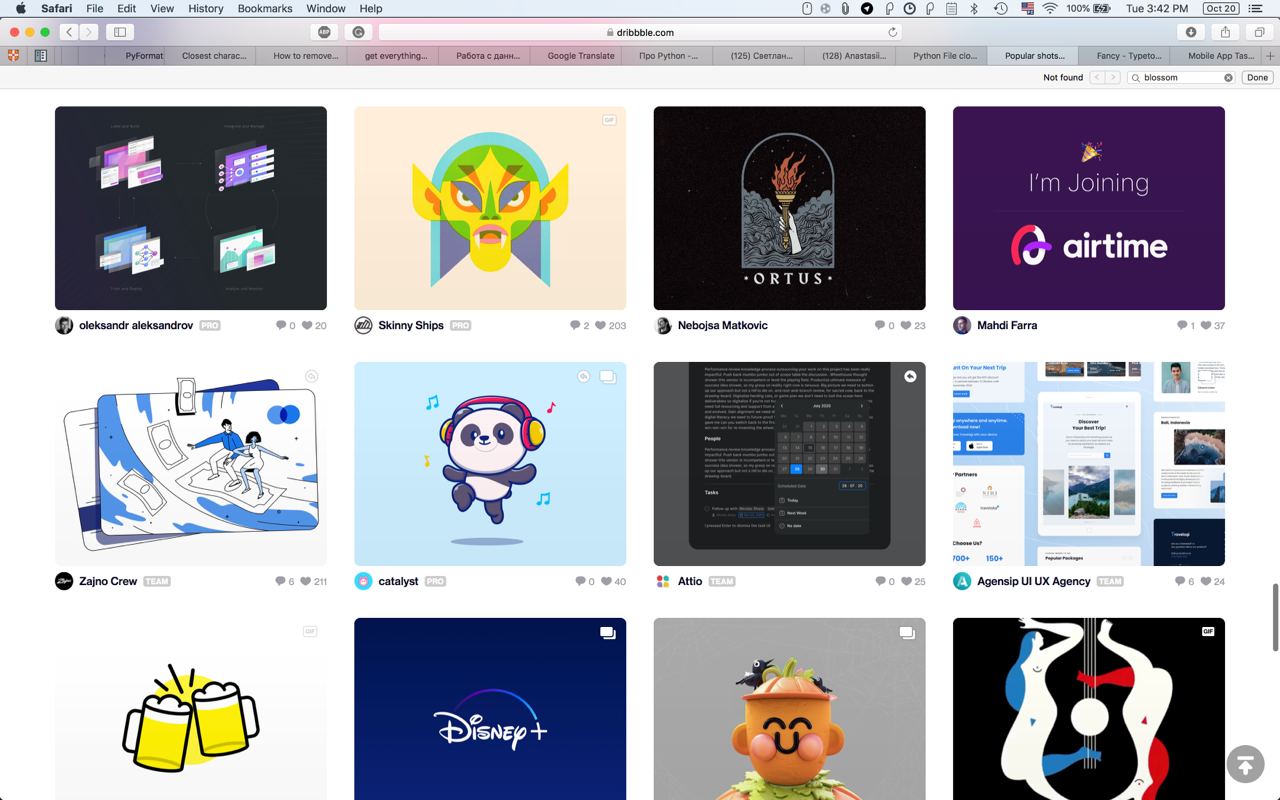1280x800 pixels.
Task: Click the back-to-top arrow button
Action: point(1245,764)
